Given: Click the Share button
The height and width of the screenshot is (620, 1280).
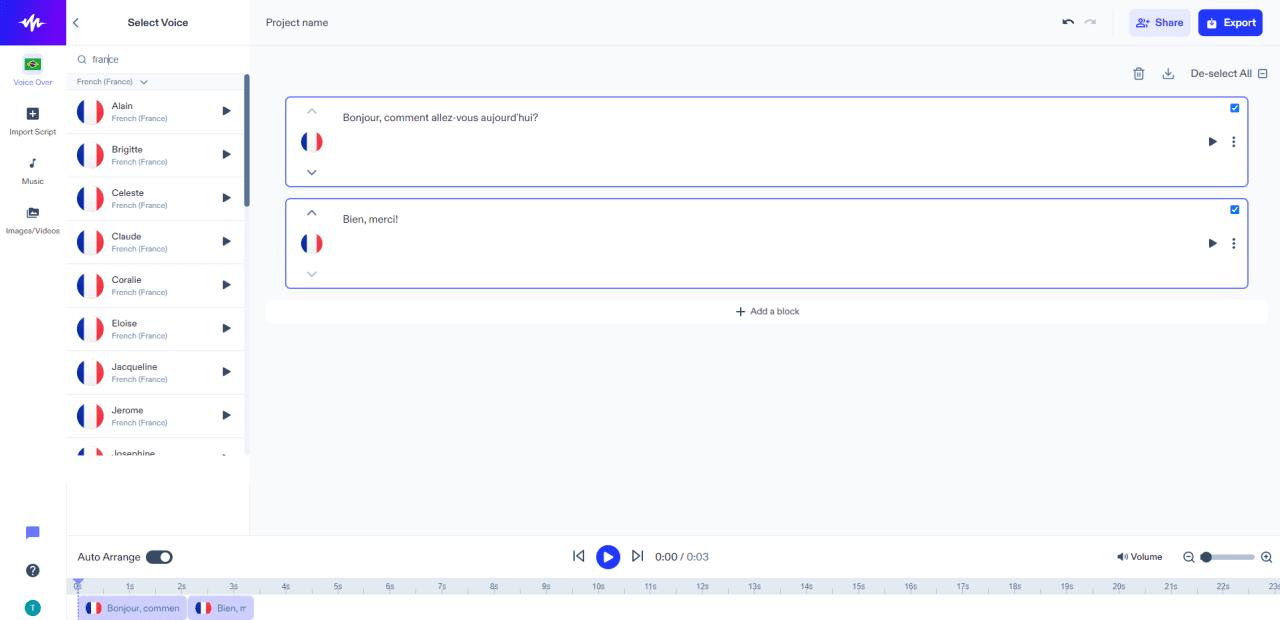Looking at the screenshot, I should click(1159, 22).
